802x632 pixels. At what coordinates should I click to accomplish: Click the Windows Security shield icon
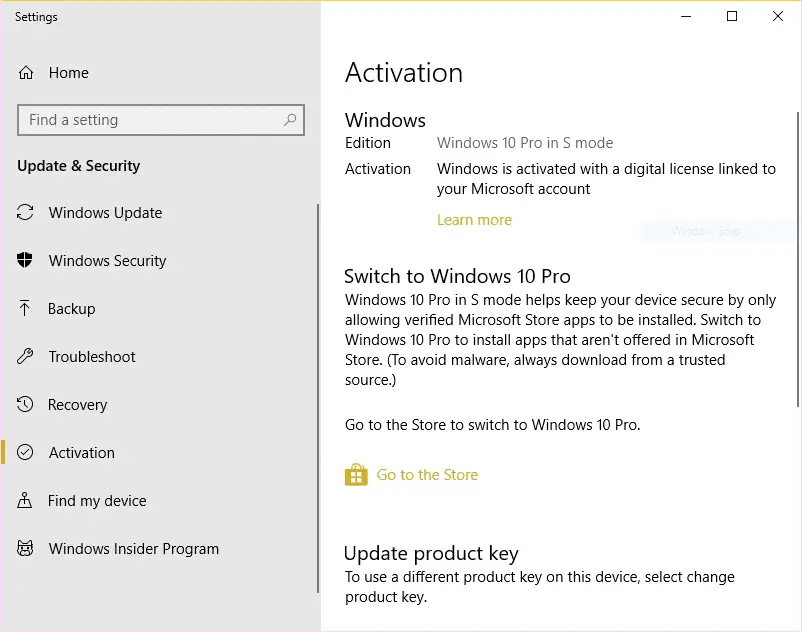[x=25, y=260]
